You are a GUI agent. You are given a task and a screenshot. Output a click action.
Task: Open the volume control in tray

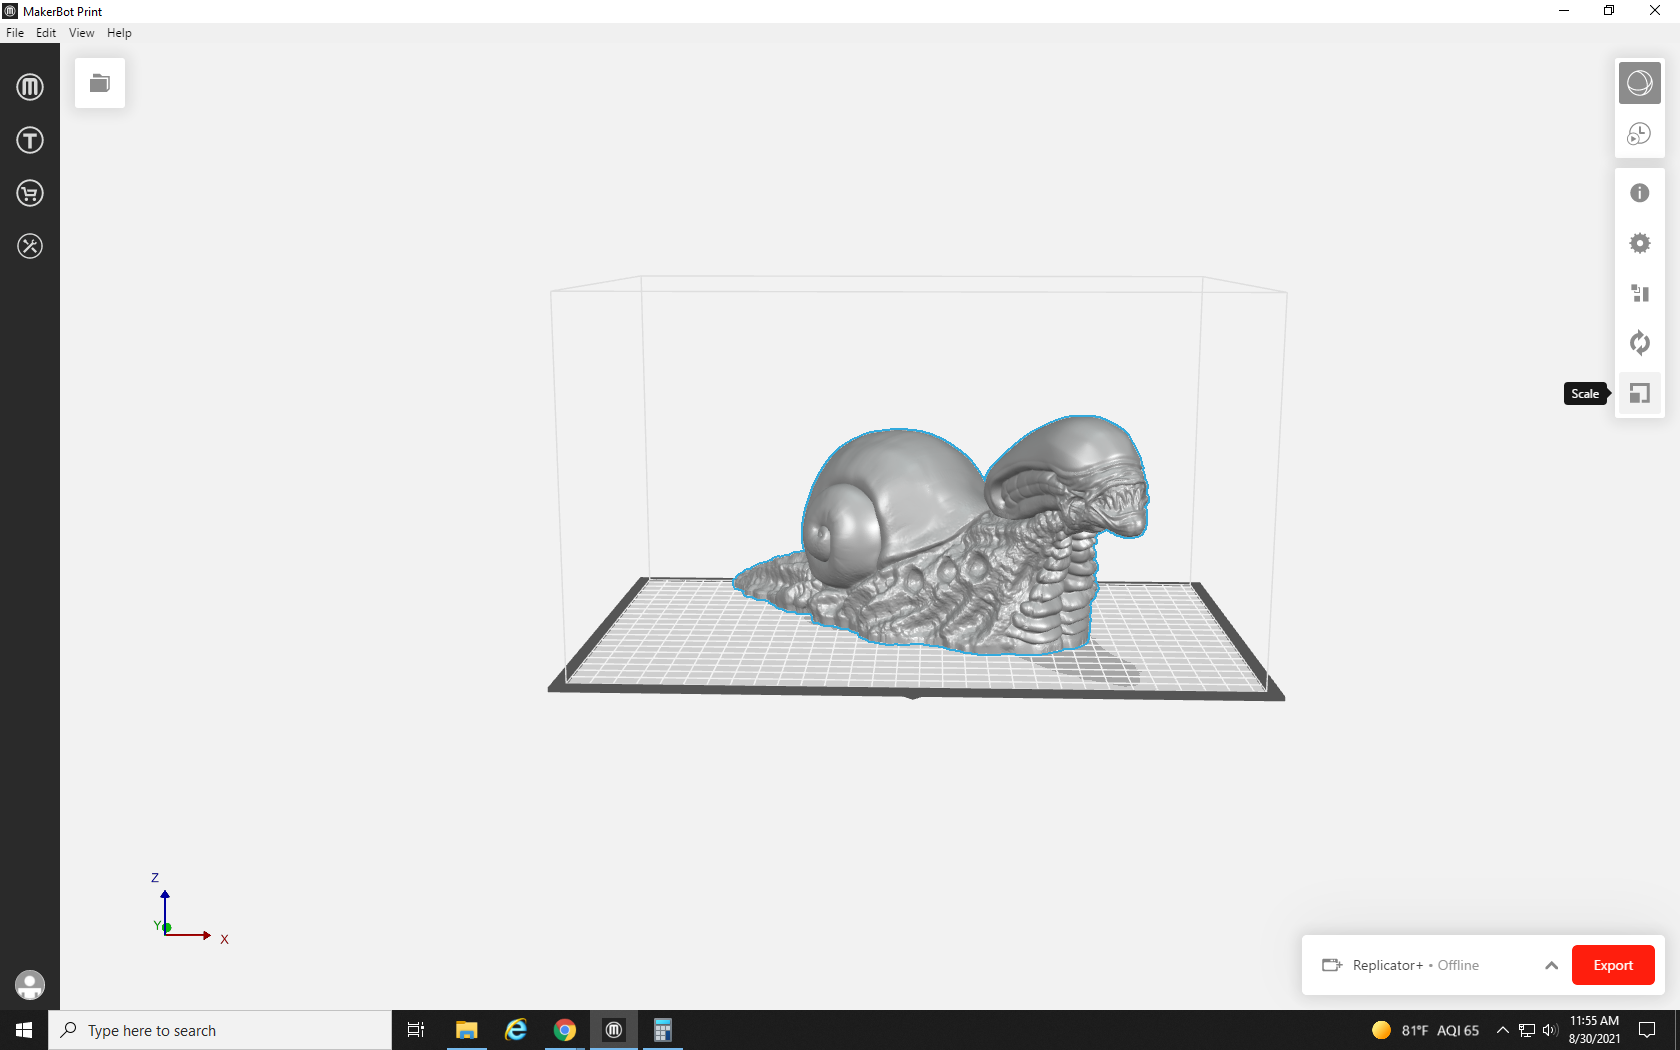click(1550, 1030)
